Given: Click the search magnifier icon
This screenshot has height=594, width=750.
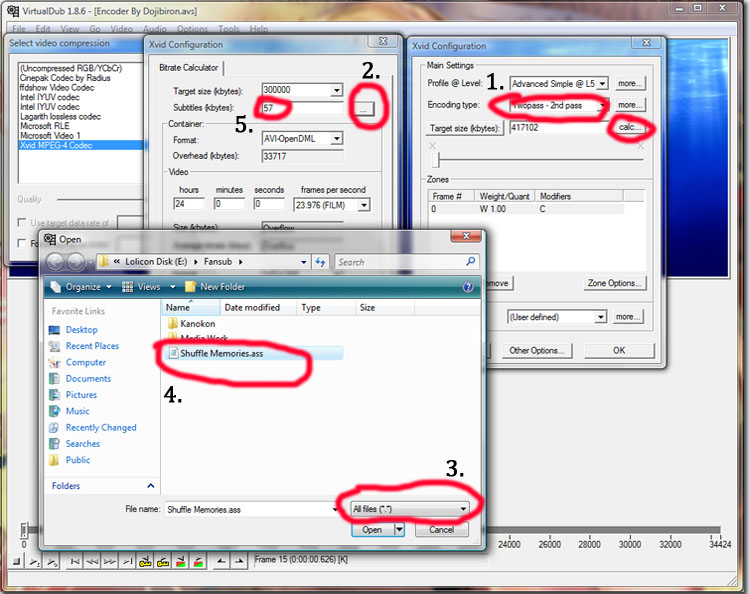Looking at the screenshot, I should (471, 261).
